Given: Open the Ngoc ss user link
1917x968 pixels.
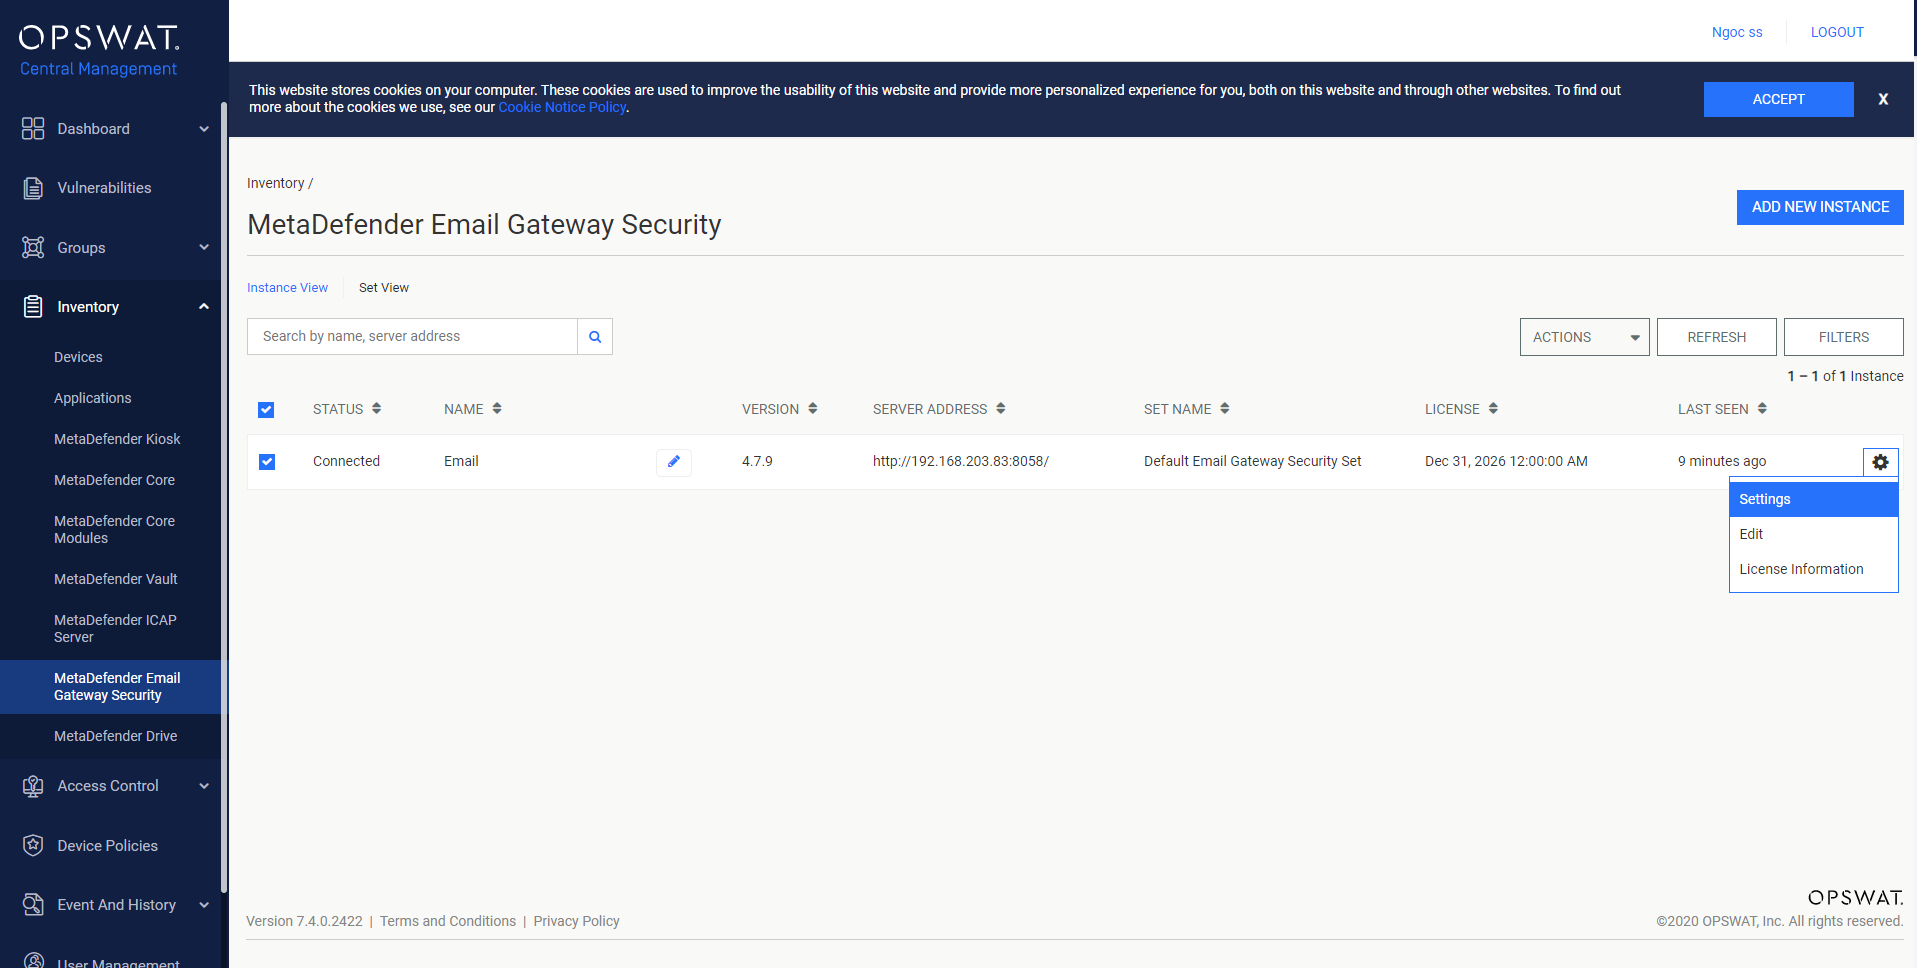Looking at the screenshot, I should coord(1737,32).
